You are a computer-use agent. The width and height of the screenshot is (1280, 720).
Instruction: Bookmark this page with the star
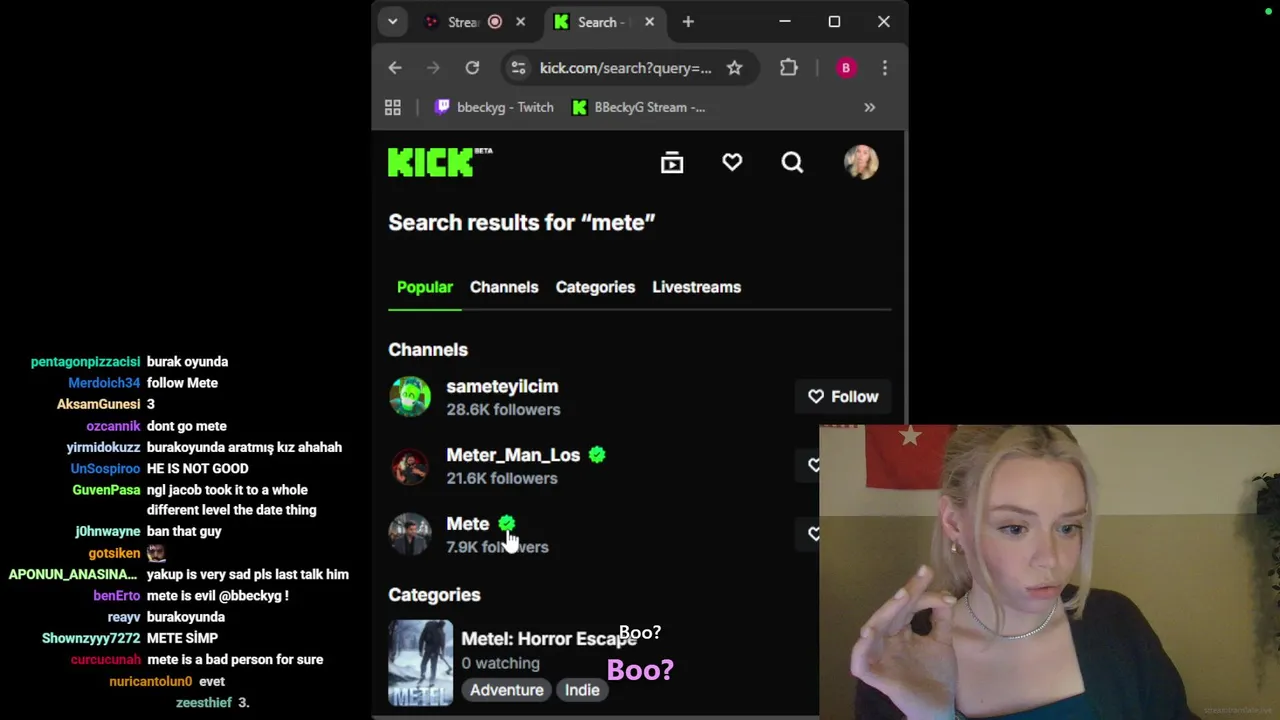(x=735, y=68)
